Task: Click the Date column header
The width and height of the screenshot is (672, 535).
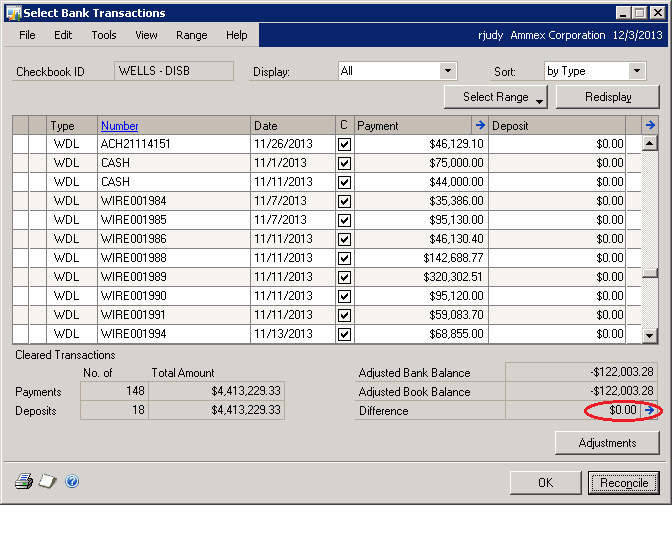Action: coord(293,126)
